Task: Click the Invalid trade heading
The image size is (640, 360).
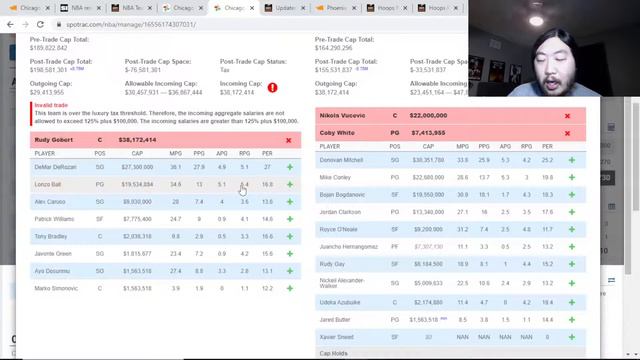Action: (51, 105)
